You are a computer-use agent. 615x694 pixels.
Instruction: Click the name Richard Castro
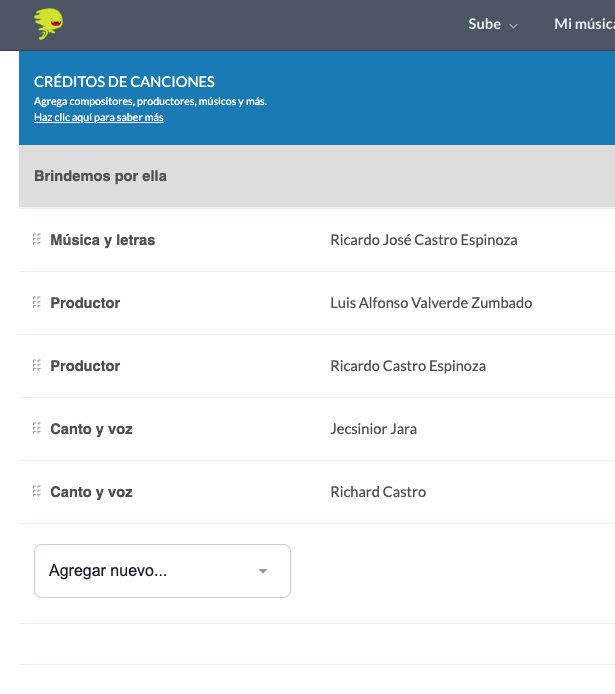(x=378, y=492)
